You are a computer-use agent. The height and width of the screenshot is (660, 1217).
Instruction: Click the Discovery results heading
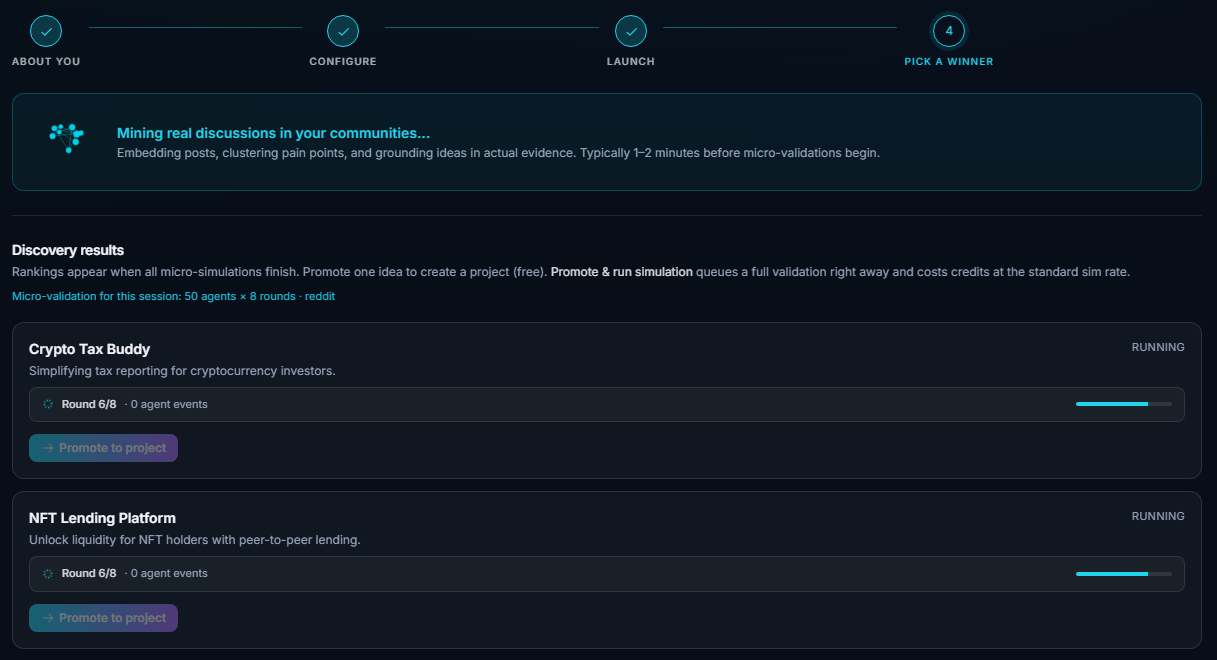point(68,250)
